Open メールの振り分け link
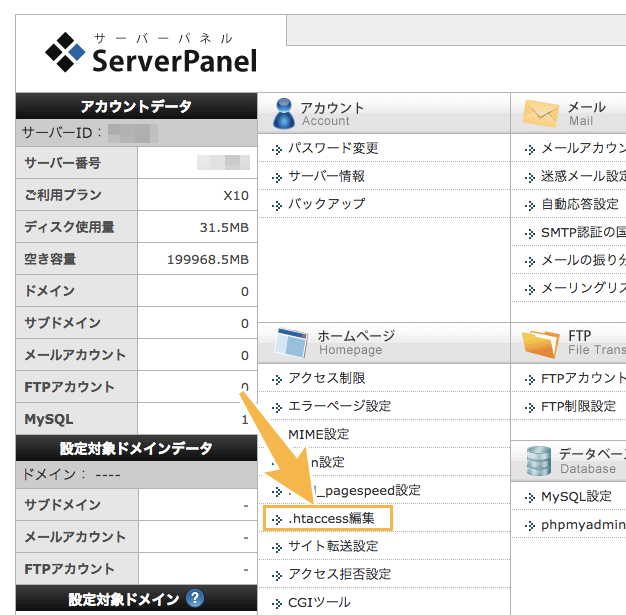Viewport: 626px width, 615px height. pyautogui.click(x=583, y=260)
